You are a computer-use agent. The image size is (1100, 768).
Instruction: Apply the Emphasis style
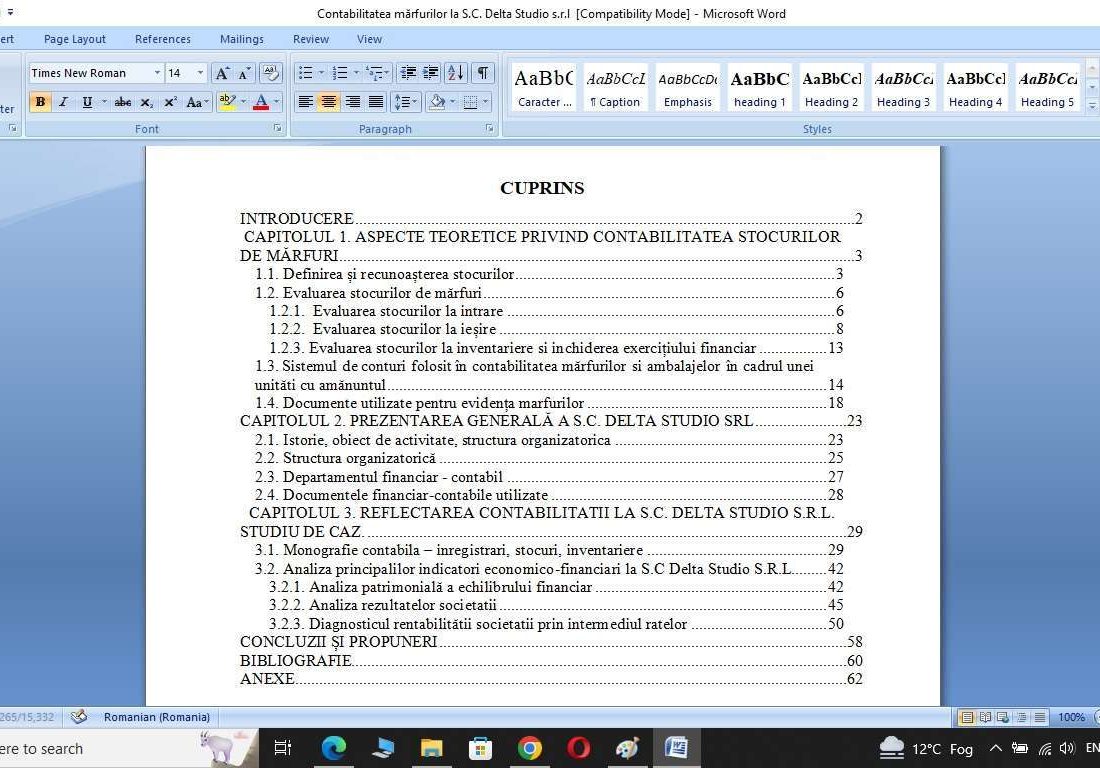688,87
